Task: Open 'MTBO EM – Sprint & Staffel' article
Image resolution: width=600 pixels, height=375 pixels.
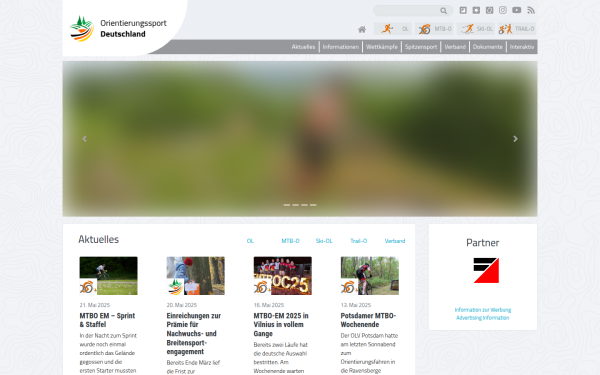Action: [107, 320]
